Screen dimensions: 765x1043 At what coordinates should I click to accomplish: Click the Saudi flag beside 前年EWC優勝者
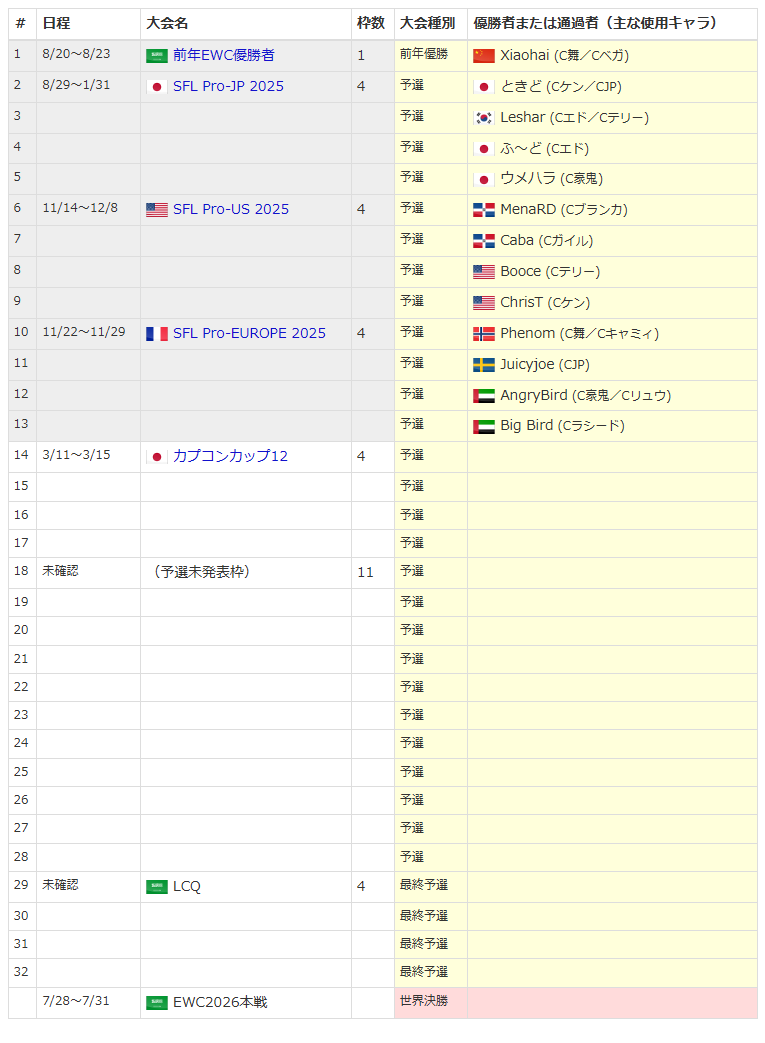[x=157, y=56]
